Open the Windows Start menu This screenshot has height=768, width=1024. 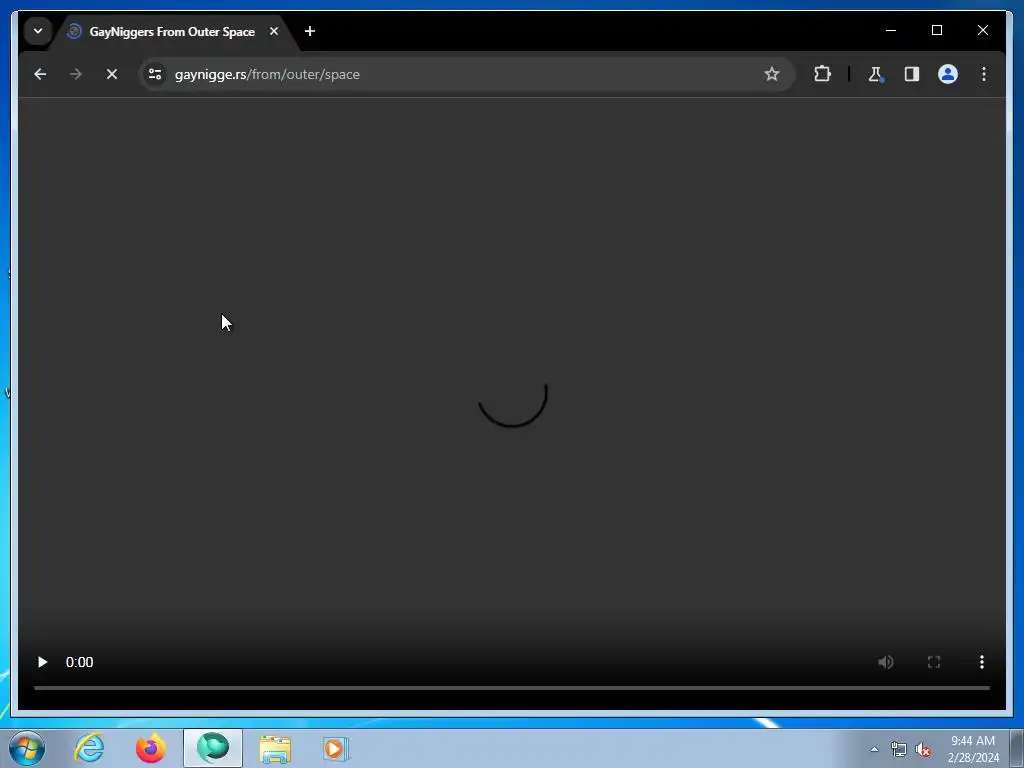pos(27,748)
